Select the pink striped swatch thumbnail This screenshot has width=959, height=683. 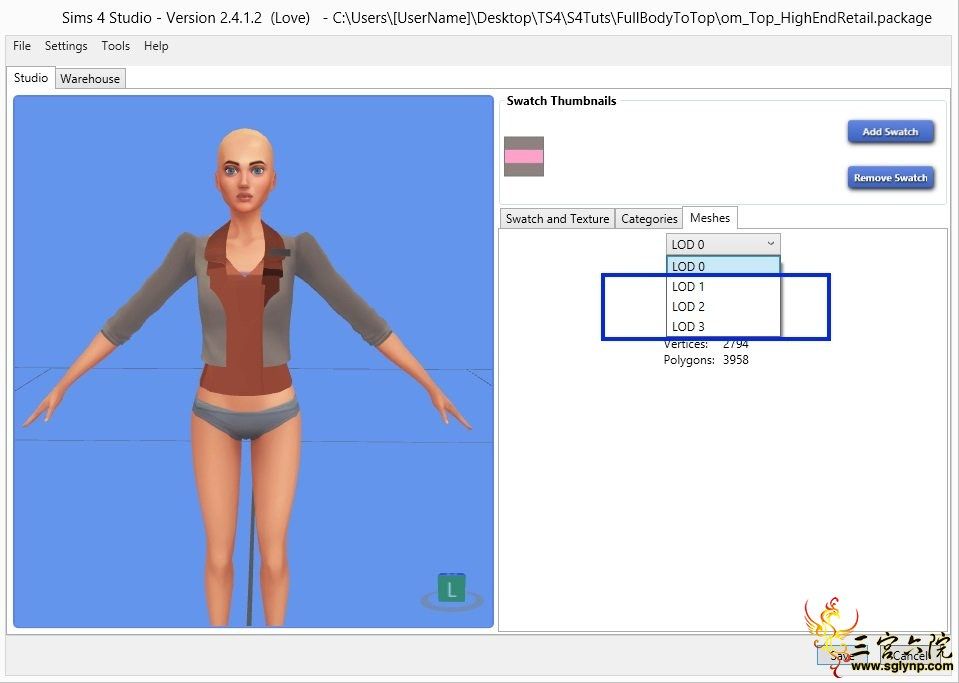524,157
